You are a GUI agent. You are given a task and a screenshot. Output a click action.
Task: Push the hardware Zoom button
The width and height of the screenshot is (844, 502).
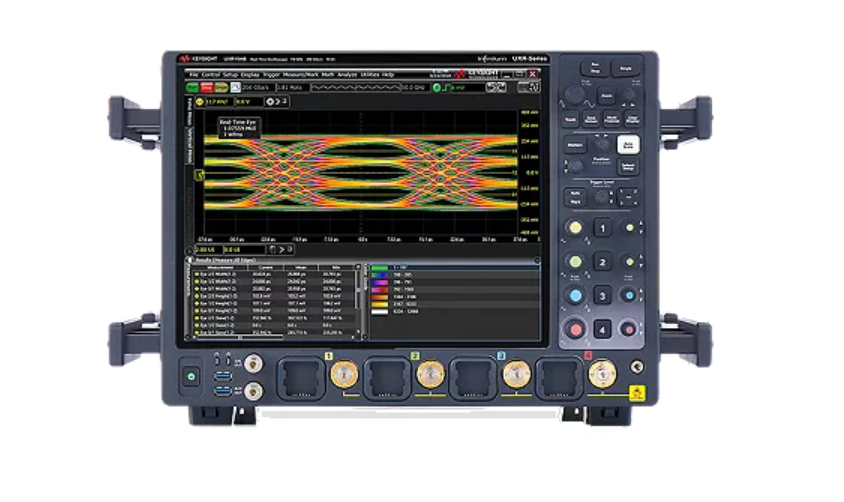606,96
